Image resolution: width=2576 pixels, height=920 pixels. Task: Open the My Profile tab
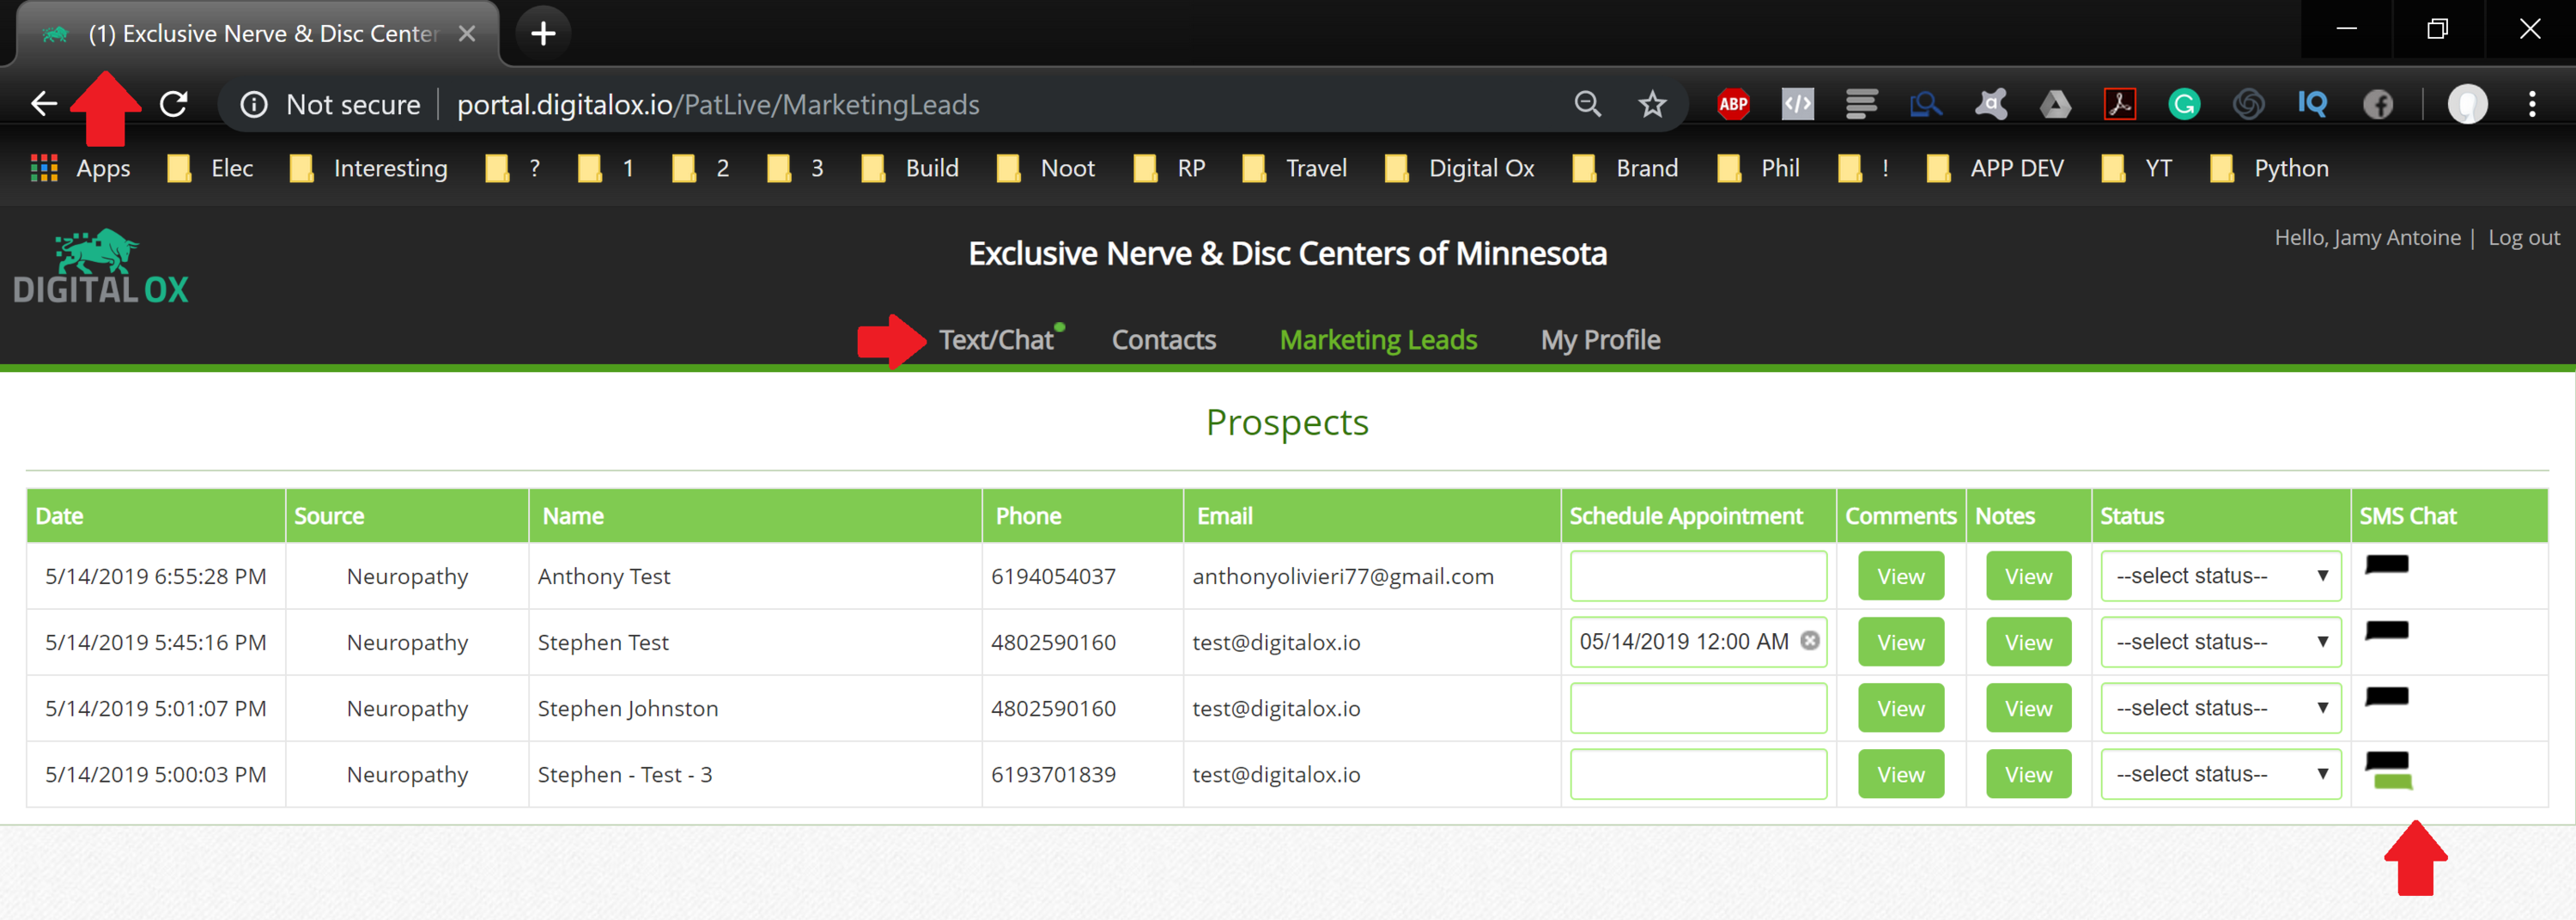click(1600, 340)
